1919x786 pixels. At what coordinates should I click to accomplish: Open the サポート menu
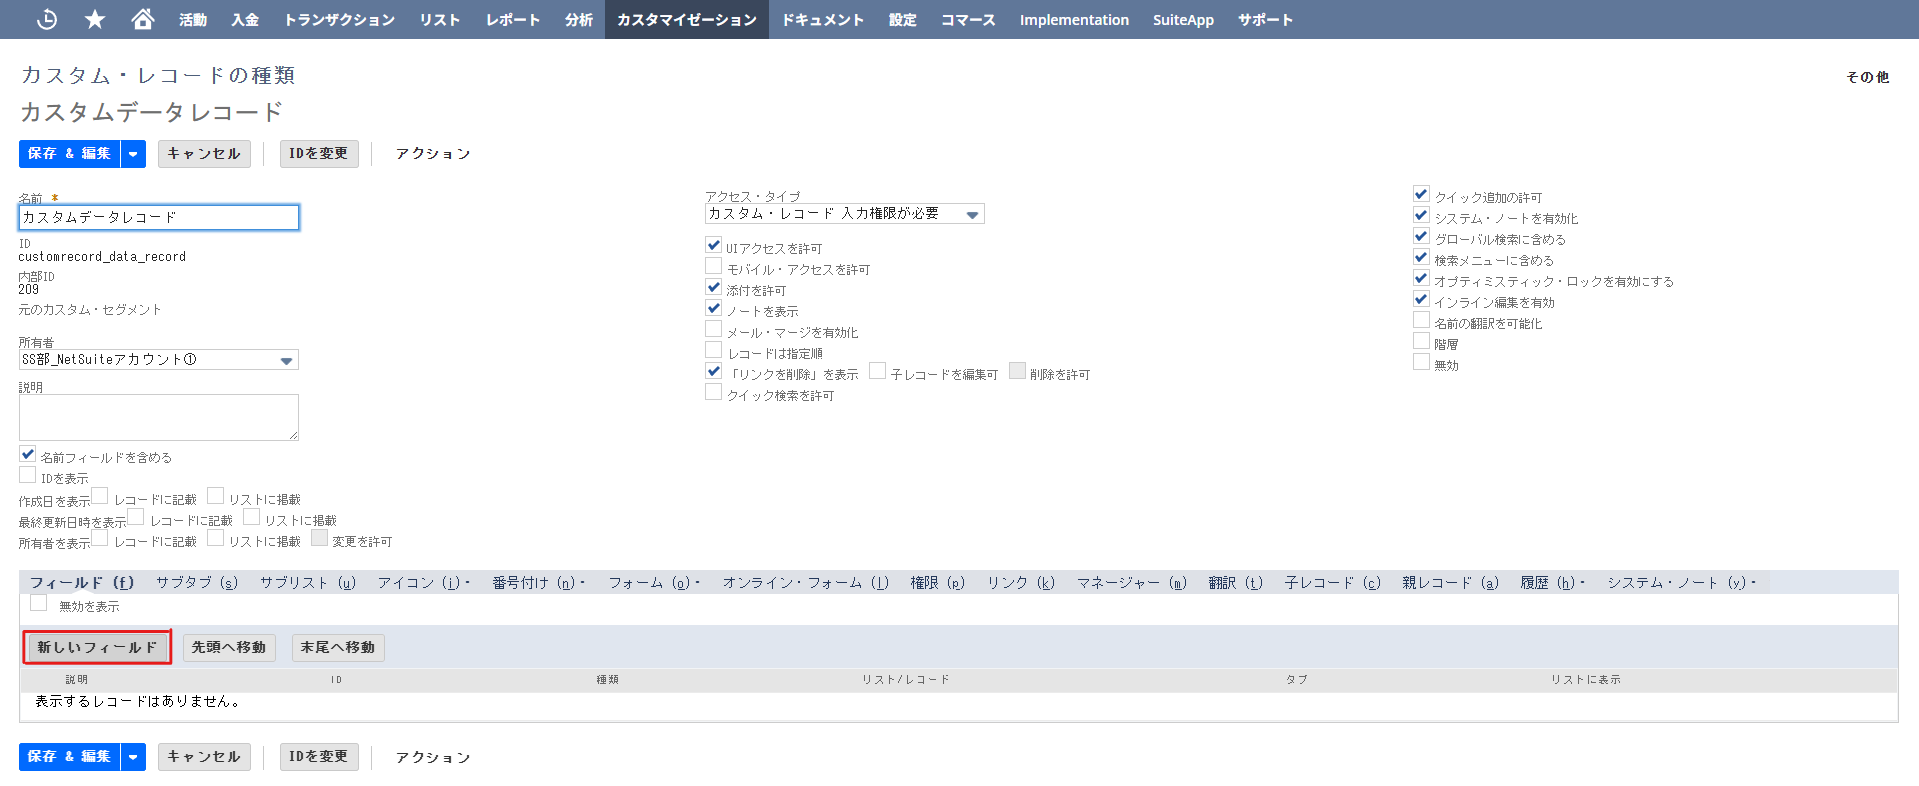pos(1265,20)
